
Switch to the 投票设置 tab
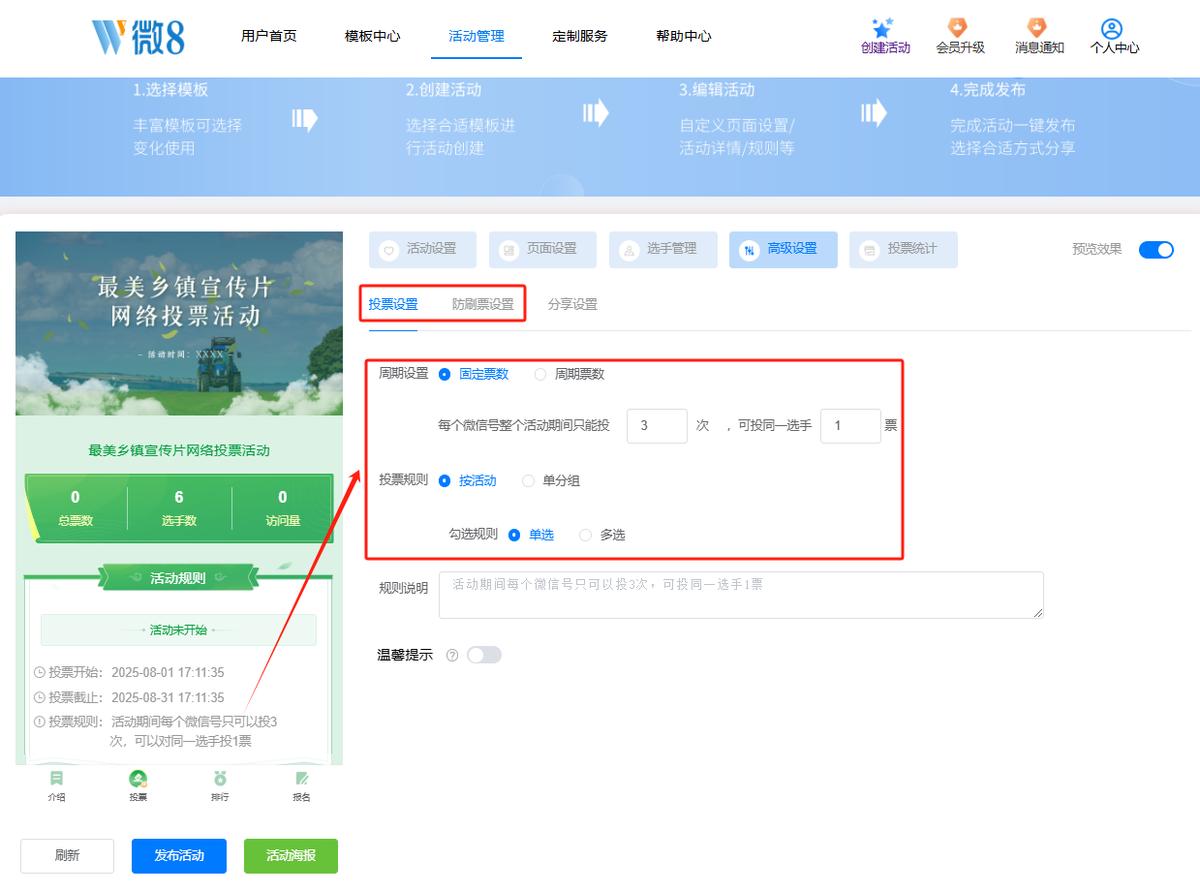pos(393,304)
